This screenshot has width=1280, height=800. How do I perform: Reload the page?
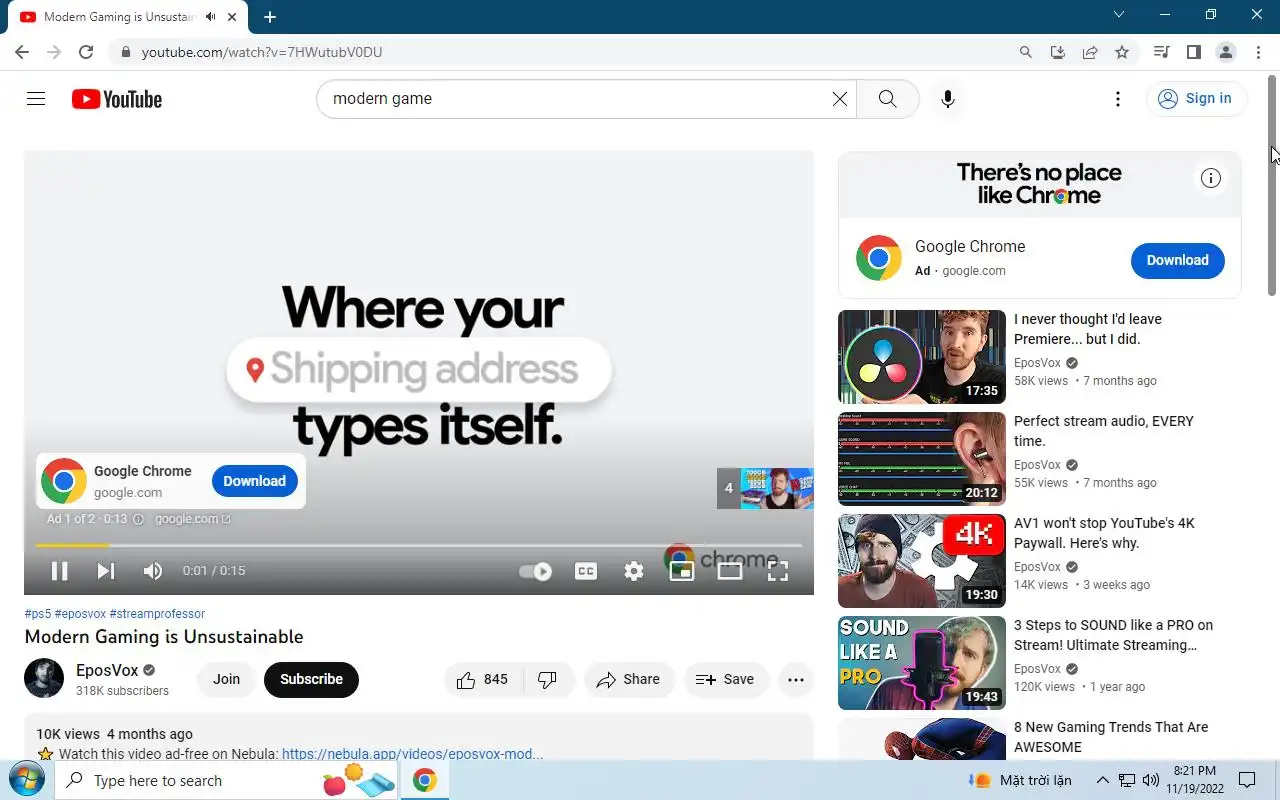(86, 52)
